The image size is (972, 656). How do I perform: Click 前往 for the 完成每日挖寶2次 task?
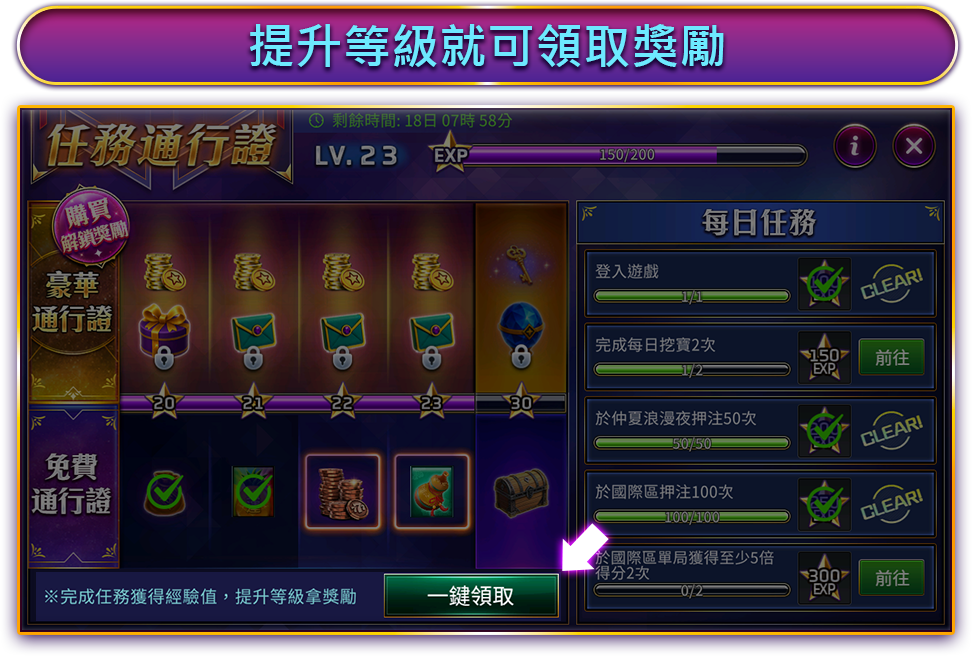click(x=891, y=357)
